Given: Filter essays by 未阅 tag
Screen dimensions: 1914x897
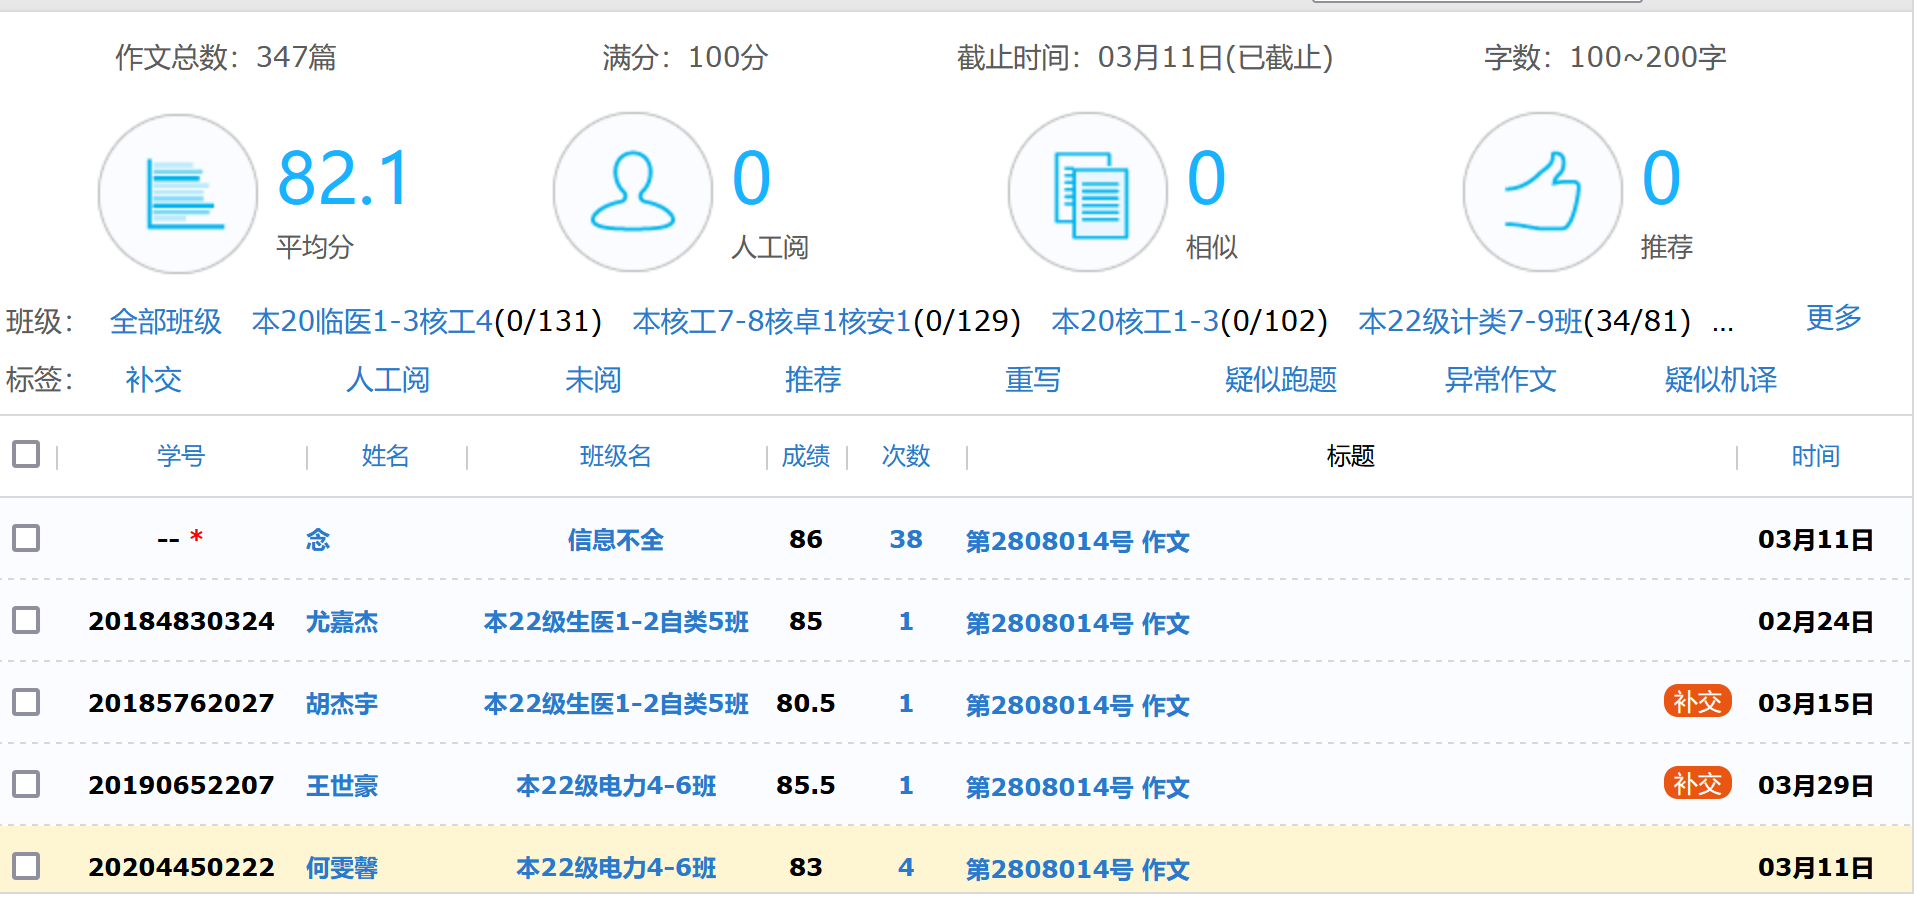Looking at the screenshot, I should click(593, 380).
